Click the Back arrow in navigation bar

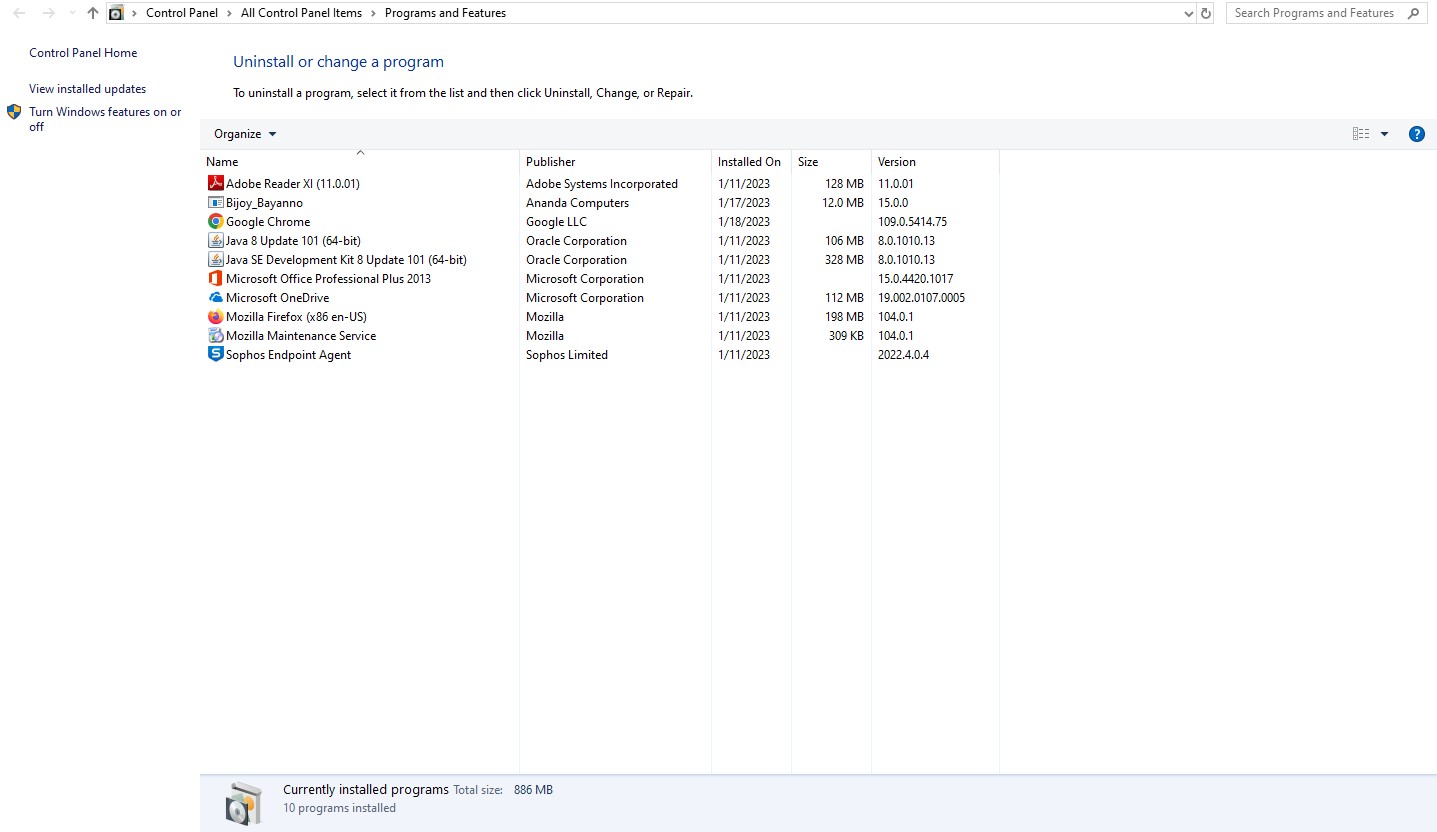point(19,13)
